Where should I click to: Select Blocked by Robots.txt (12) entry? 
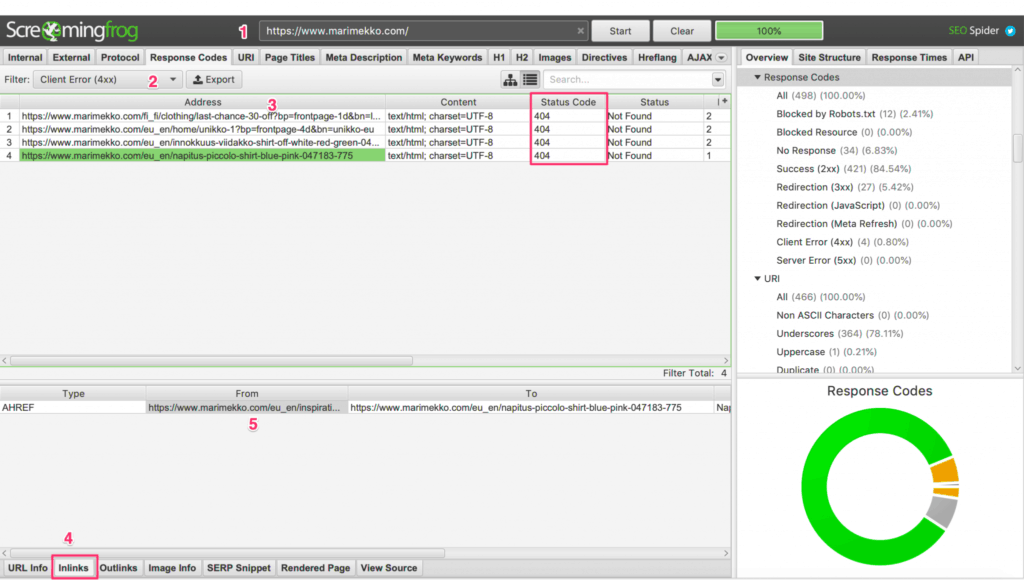pos(854,114)
